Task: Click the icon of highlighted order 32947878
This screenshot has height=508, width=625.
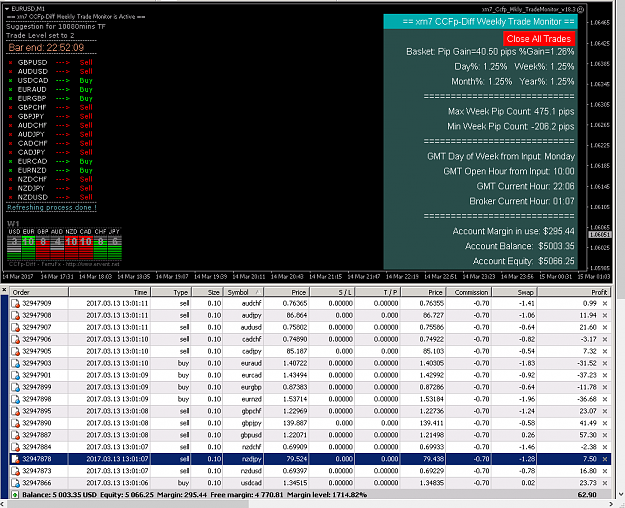Action: click(x=16, y=459)
